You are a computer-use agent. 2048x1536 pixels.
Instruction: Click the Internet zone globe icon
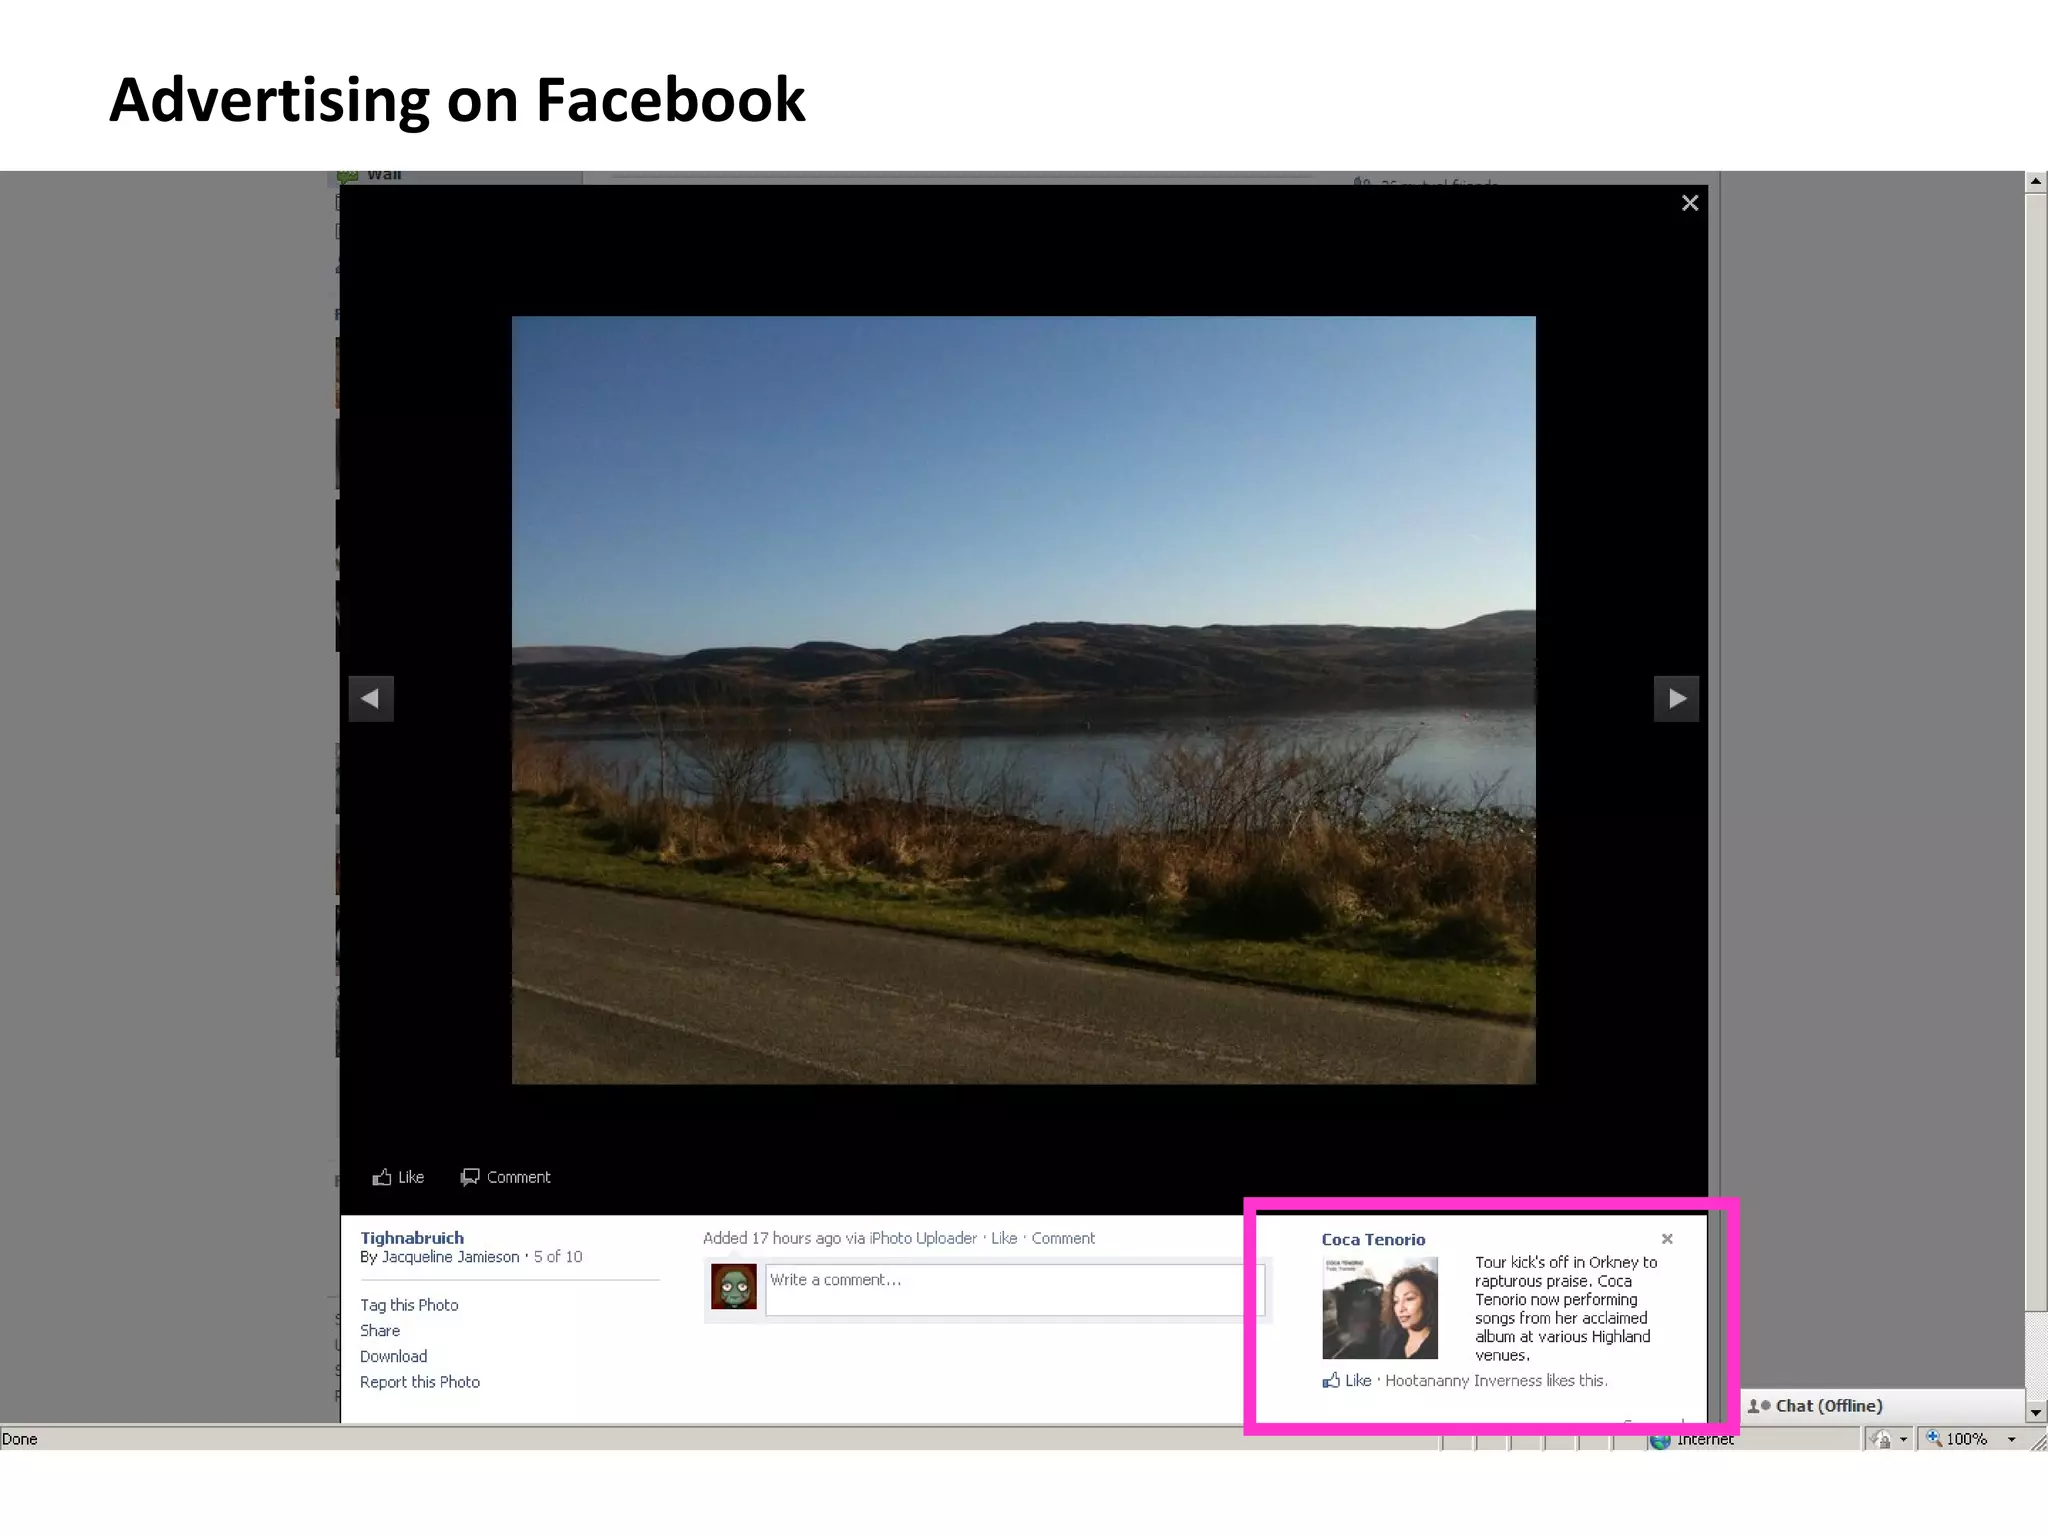coord(1661,1441)
